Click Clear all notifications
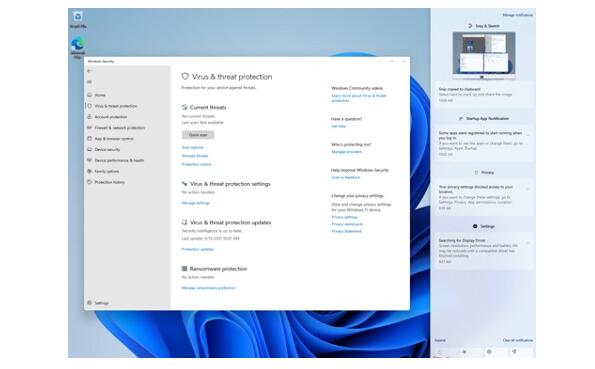The height and width of the screenshot is (369, 595). (518, 340)
